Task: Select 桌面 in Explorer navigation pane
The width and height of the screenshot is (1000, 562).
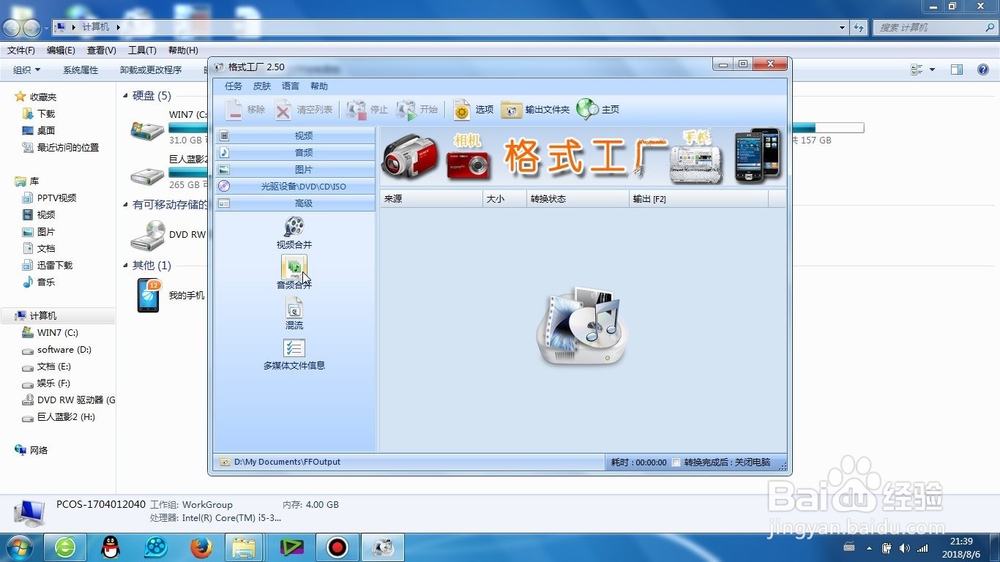Action: coord(46,130)
